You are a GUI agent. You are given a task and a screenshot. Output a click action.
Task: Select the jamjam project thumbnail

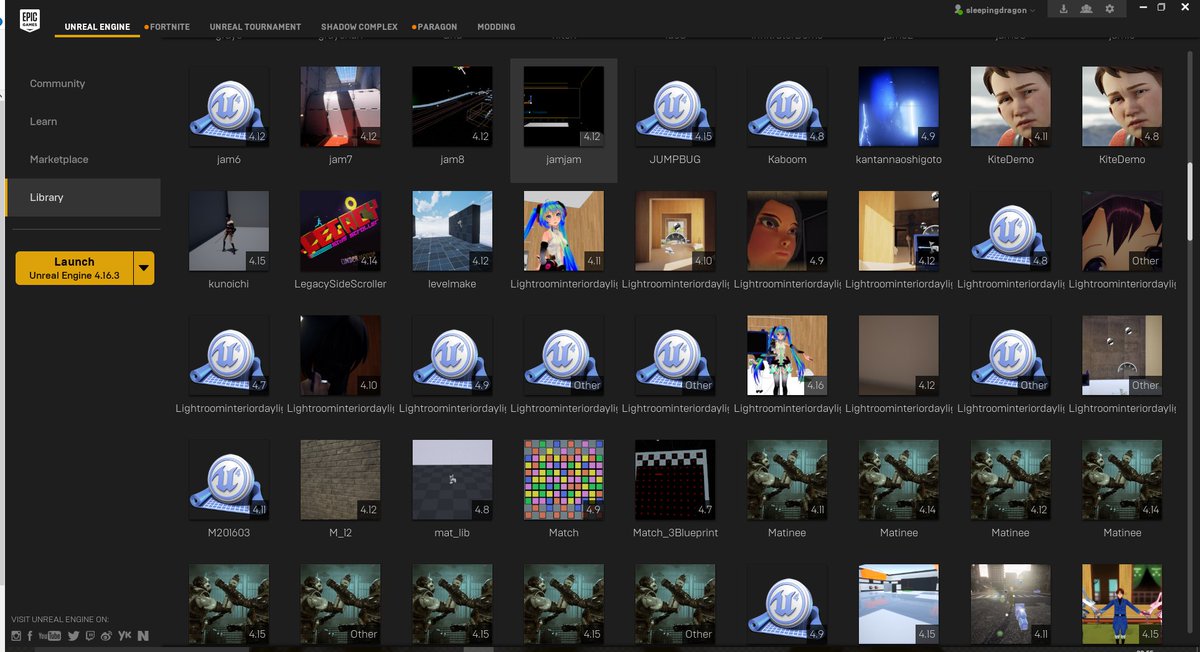tap(564, 107)
